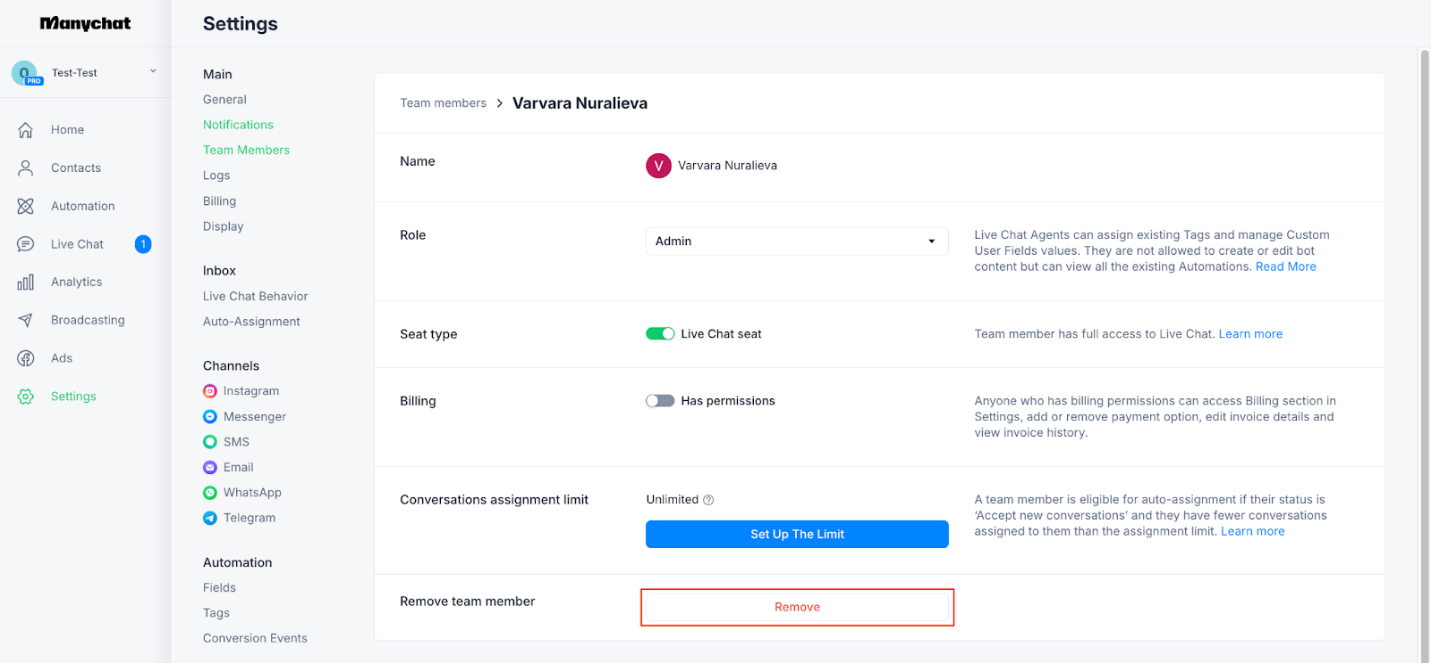Open Notifications settings section

238,125
